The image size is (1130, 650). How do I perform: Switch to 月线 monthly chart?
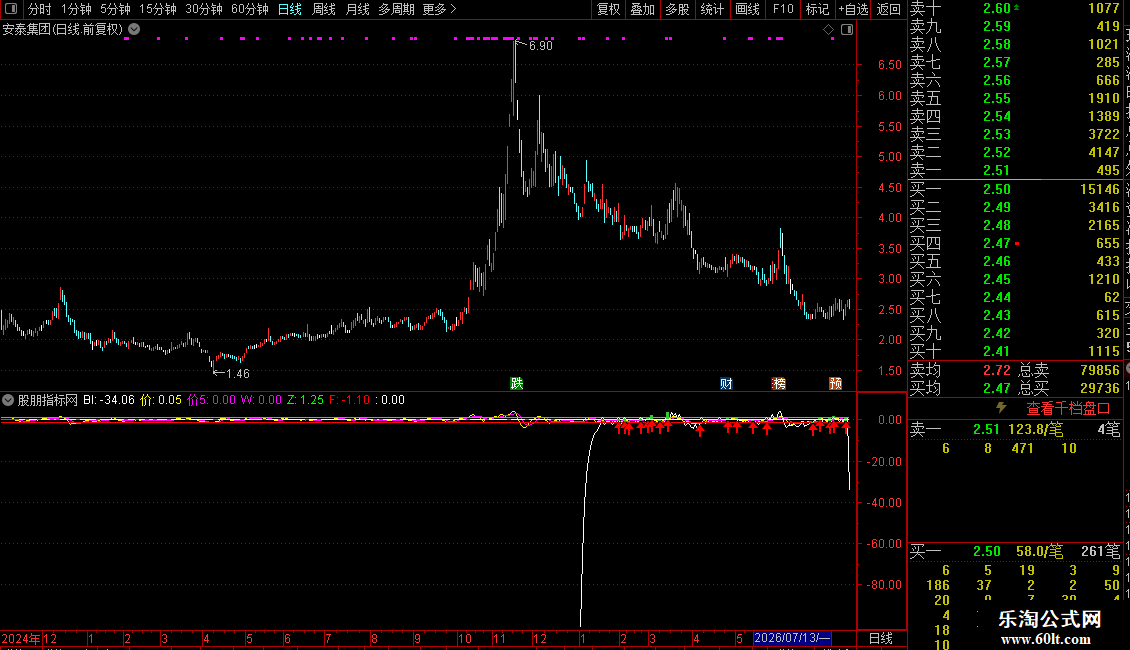pyautogui.click(x=357, y=9)
